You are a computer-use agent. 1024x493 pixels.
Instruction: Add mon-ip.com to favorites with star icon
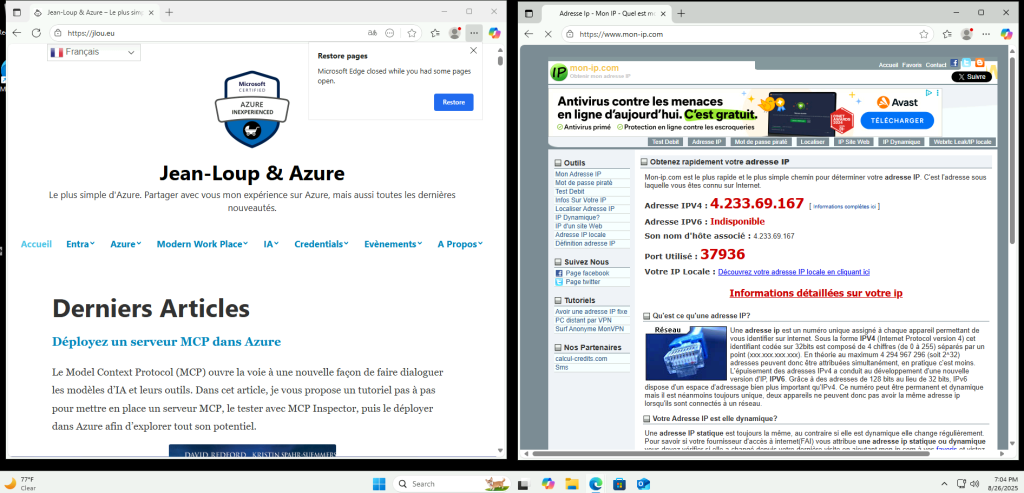[924, 34]
